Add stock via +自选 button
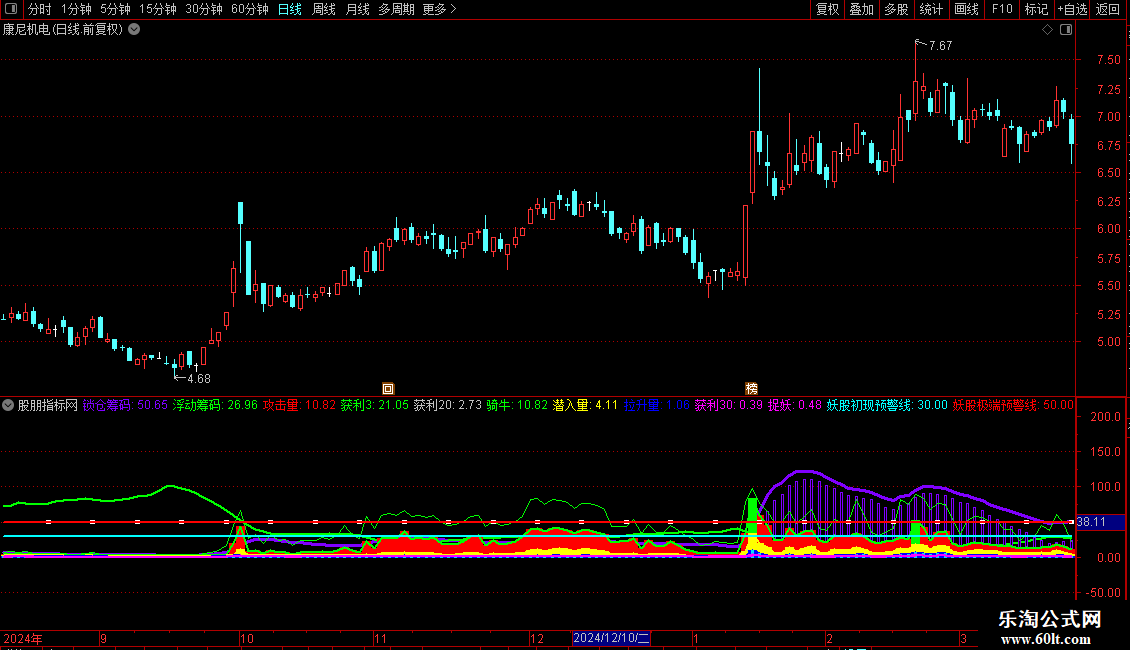The width and height of the screenshot is (1130, 650). (1072, 9)
